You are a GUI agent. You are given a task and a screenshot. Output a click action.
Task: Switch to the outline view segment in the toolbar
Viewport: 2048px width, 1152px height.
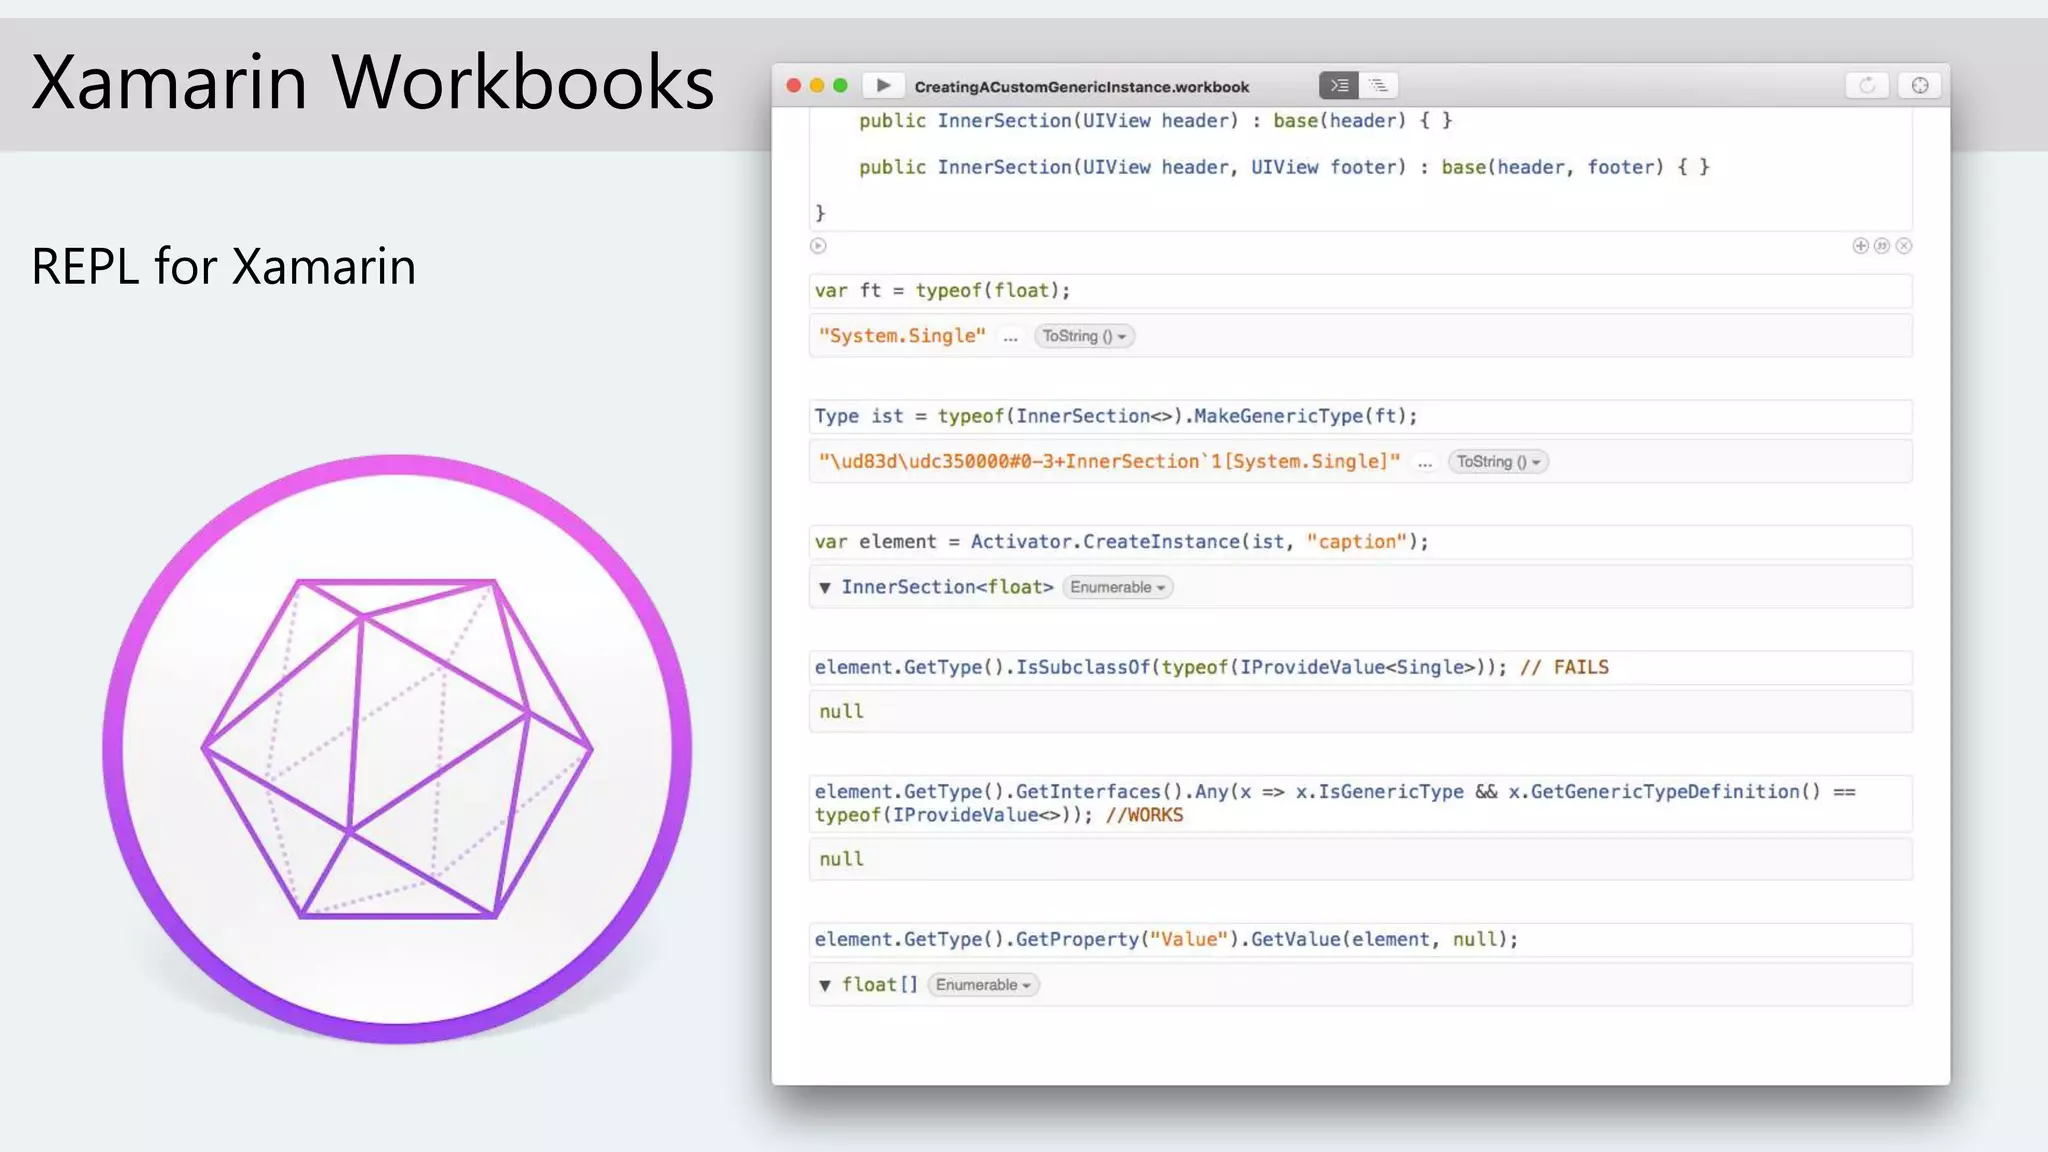coord(1379,86)
